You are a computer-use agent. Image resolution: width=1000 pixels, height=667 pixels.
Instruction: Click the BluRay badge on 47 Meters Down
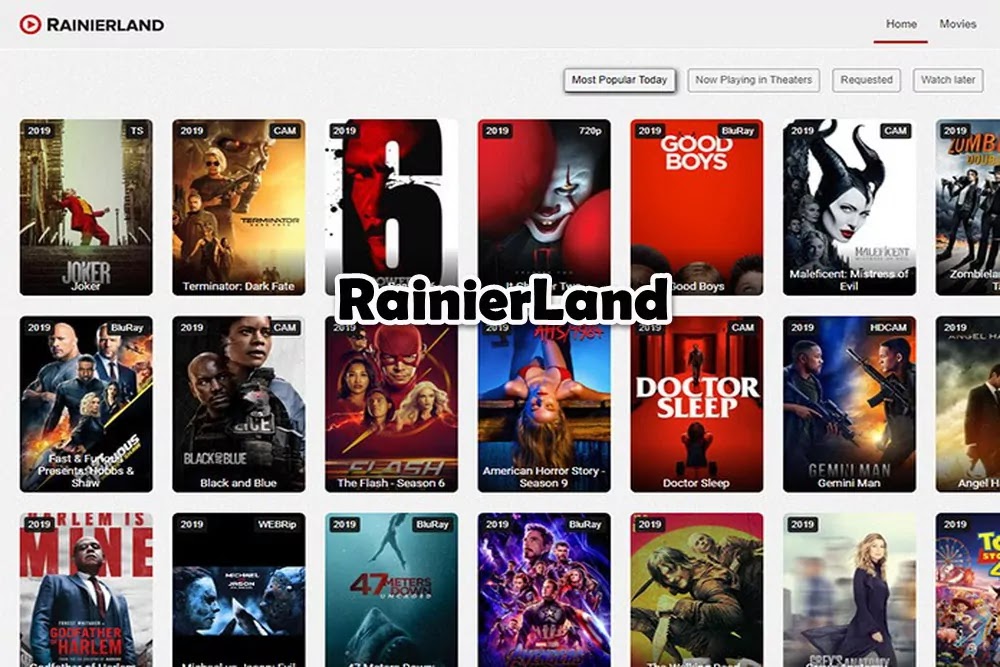click(x=432, y=524)
